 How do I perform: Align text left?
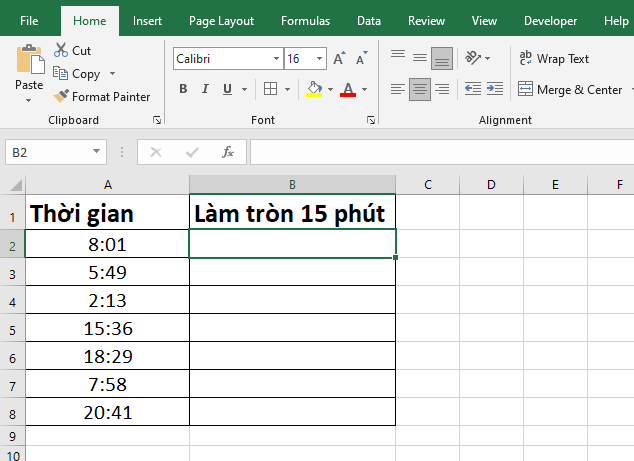click(x=398, y=89)
